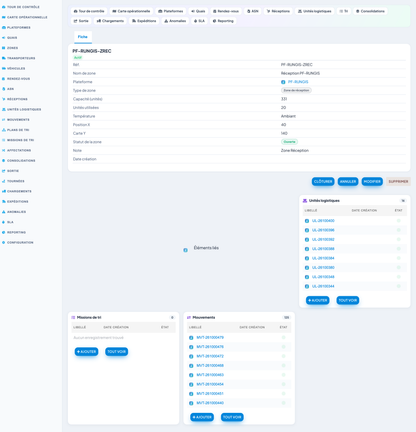Click the Modifier button
The image size is (416, 432).
pos(372,182)
